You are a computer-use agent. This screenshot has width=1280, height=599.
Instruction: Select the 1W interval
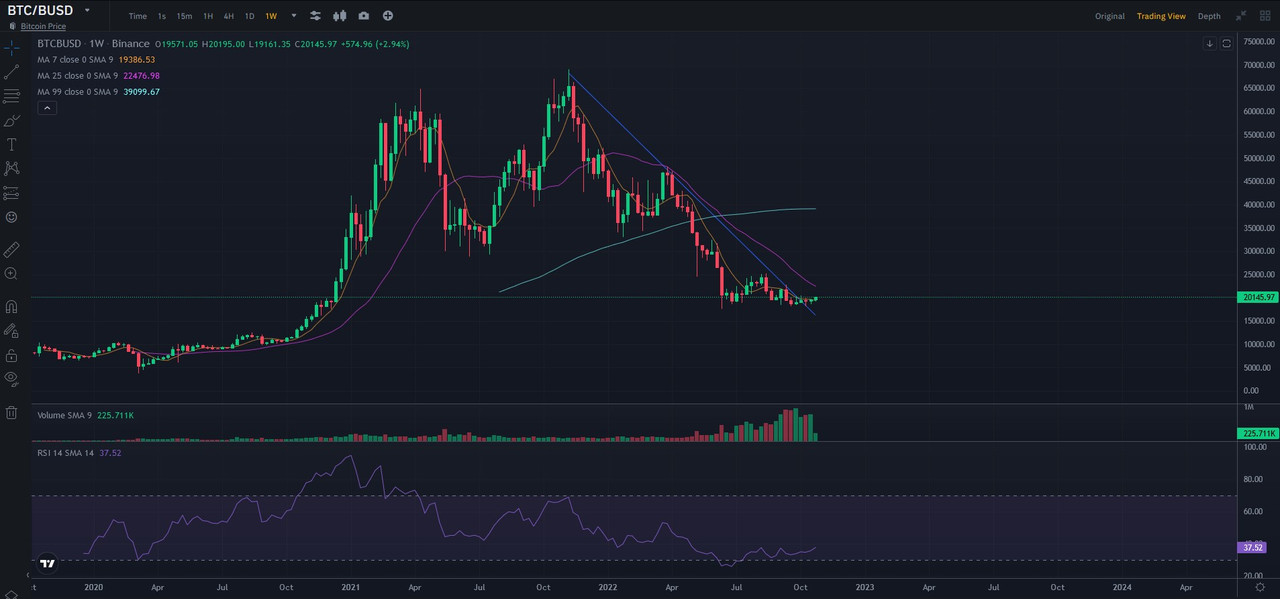coord(271,16)
